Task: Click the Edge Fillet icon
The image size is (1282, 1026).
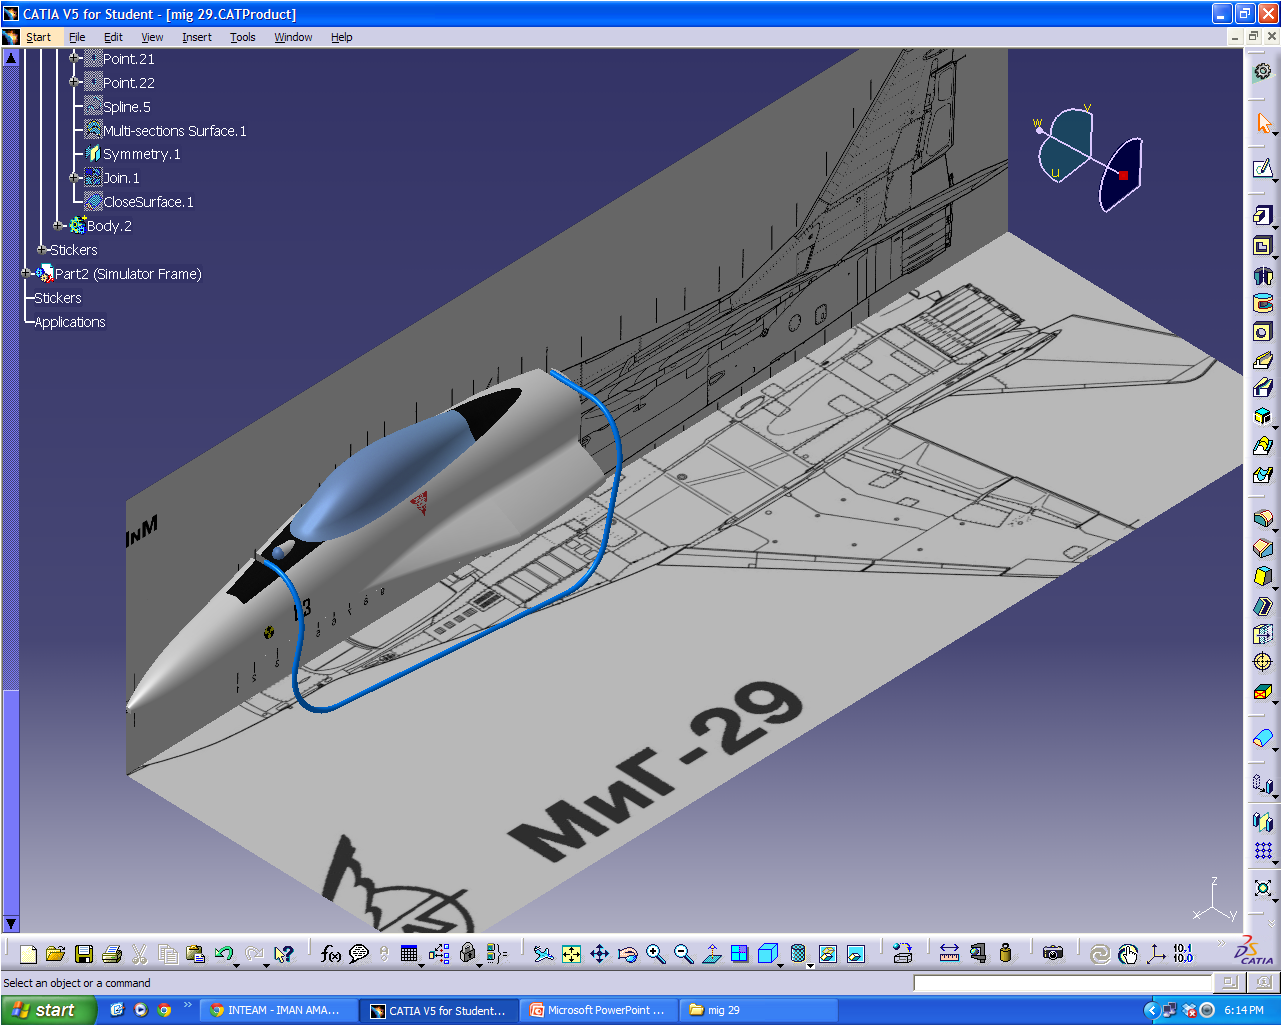Action: point(1263,520)
